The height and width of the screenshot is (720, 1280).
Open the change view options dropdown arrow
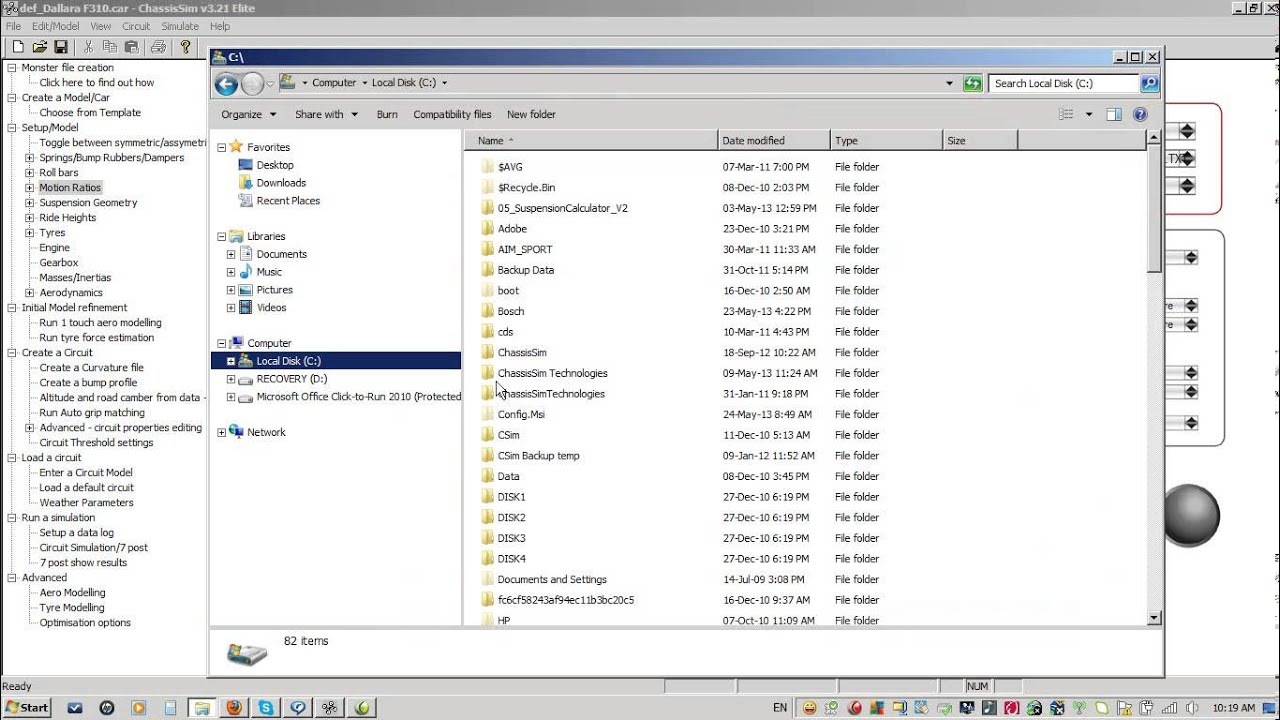tap(1091, 114)
